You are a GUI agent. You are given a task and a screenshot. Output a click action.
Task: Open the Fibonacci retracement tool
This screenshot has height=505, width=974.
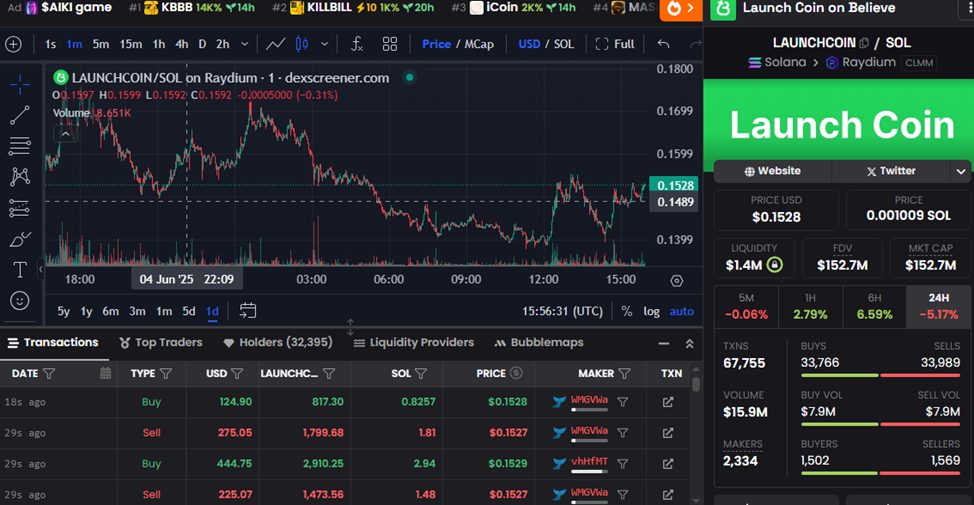(20, 146)
